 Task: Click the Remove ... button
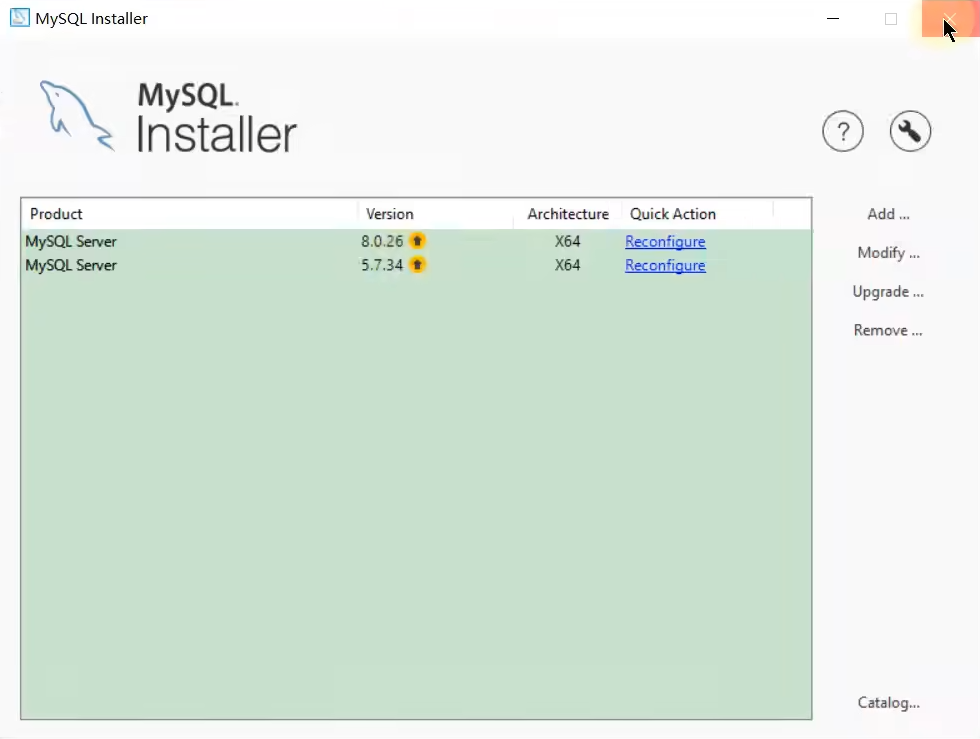(x=888, y=330)
